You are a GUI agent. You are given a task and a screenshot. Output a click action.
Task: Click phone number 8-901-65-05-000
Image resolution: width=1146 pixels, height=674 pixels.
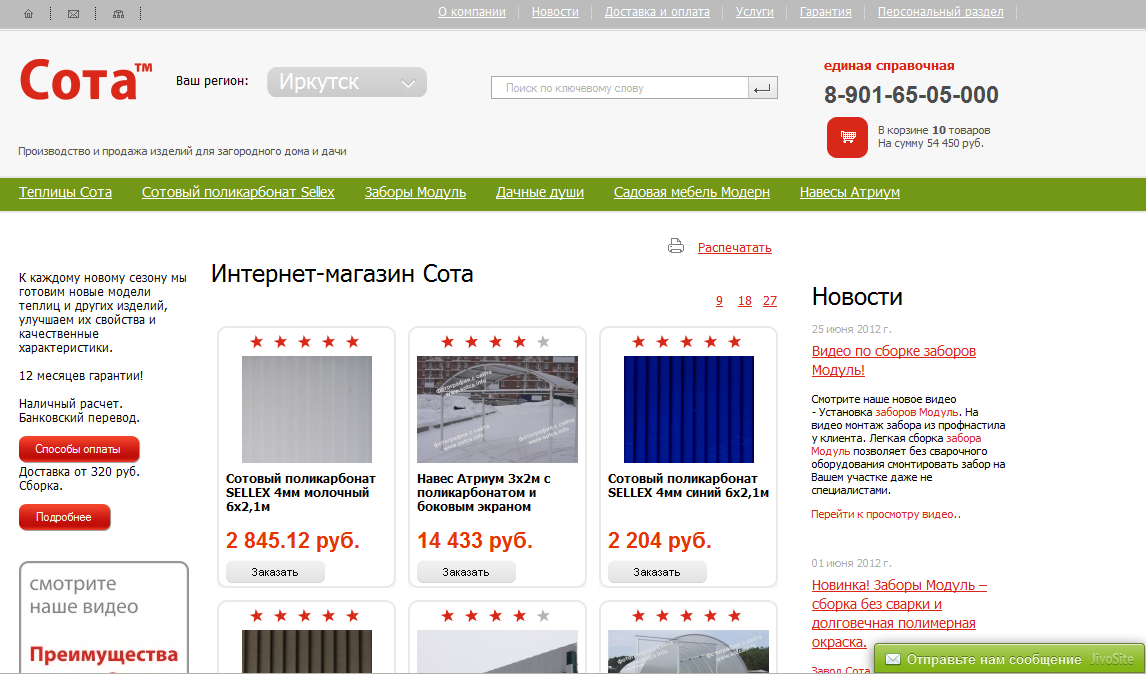click(x=911, y=94)
